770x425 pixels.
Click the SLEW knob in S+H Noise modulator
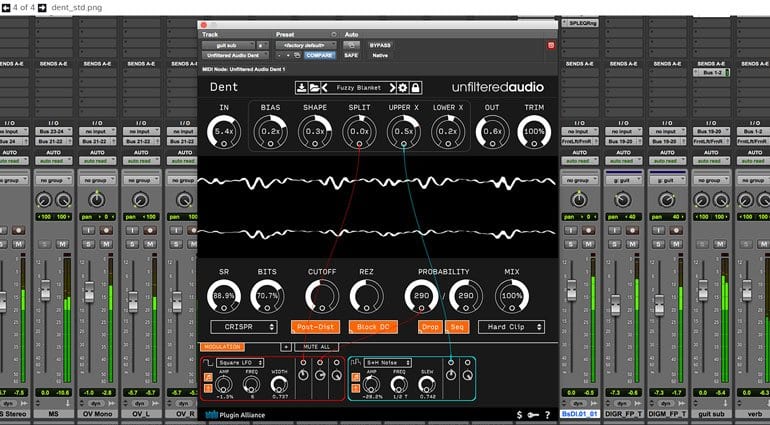tap(427, 384)
